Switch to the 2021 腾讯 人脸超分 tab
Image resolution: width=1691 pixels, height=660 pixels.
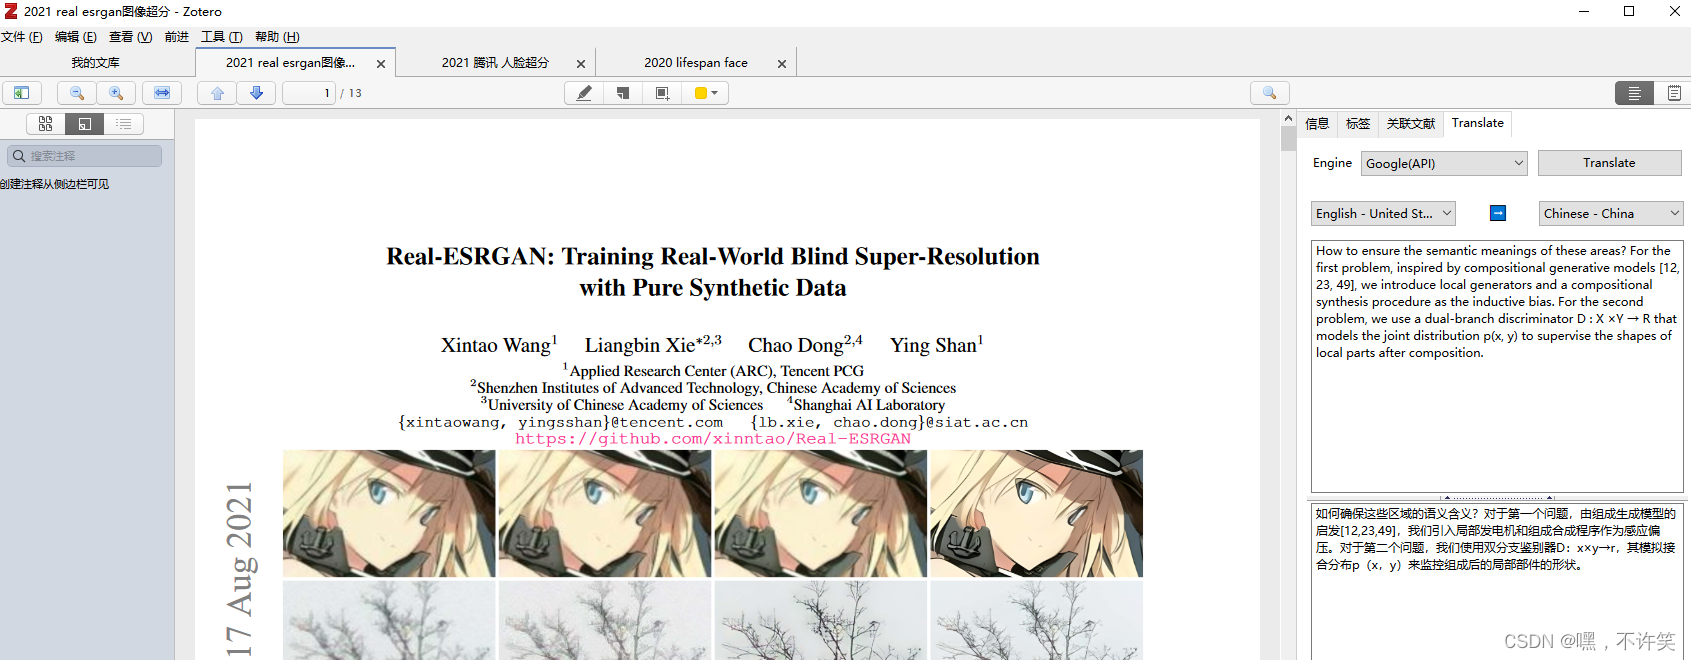pyautogui.click(x=495, y=62)
